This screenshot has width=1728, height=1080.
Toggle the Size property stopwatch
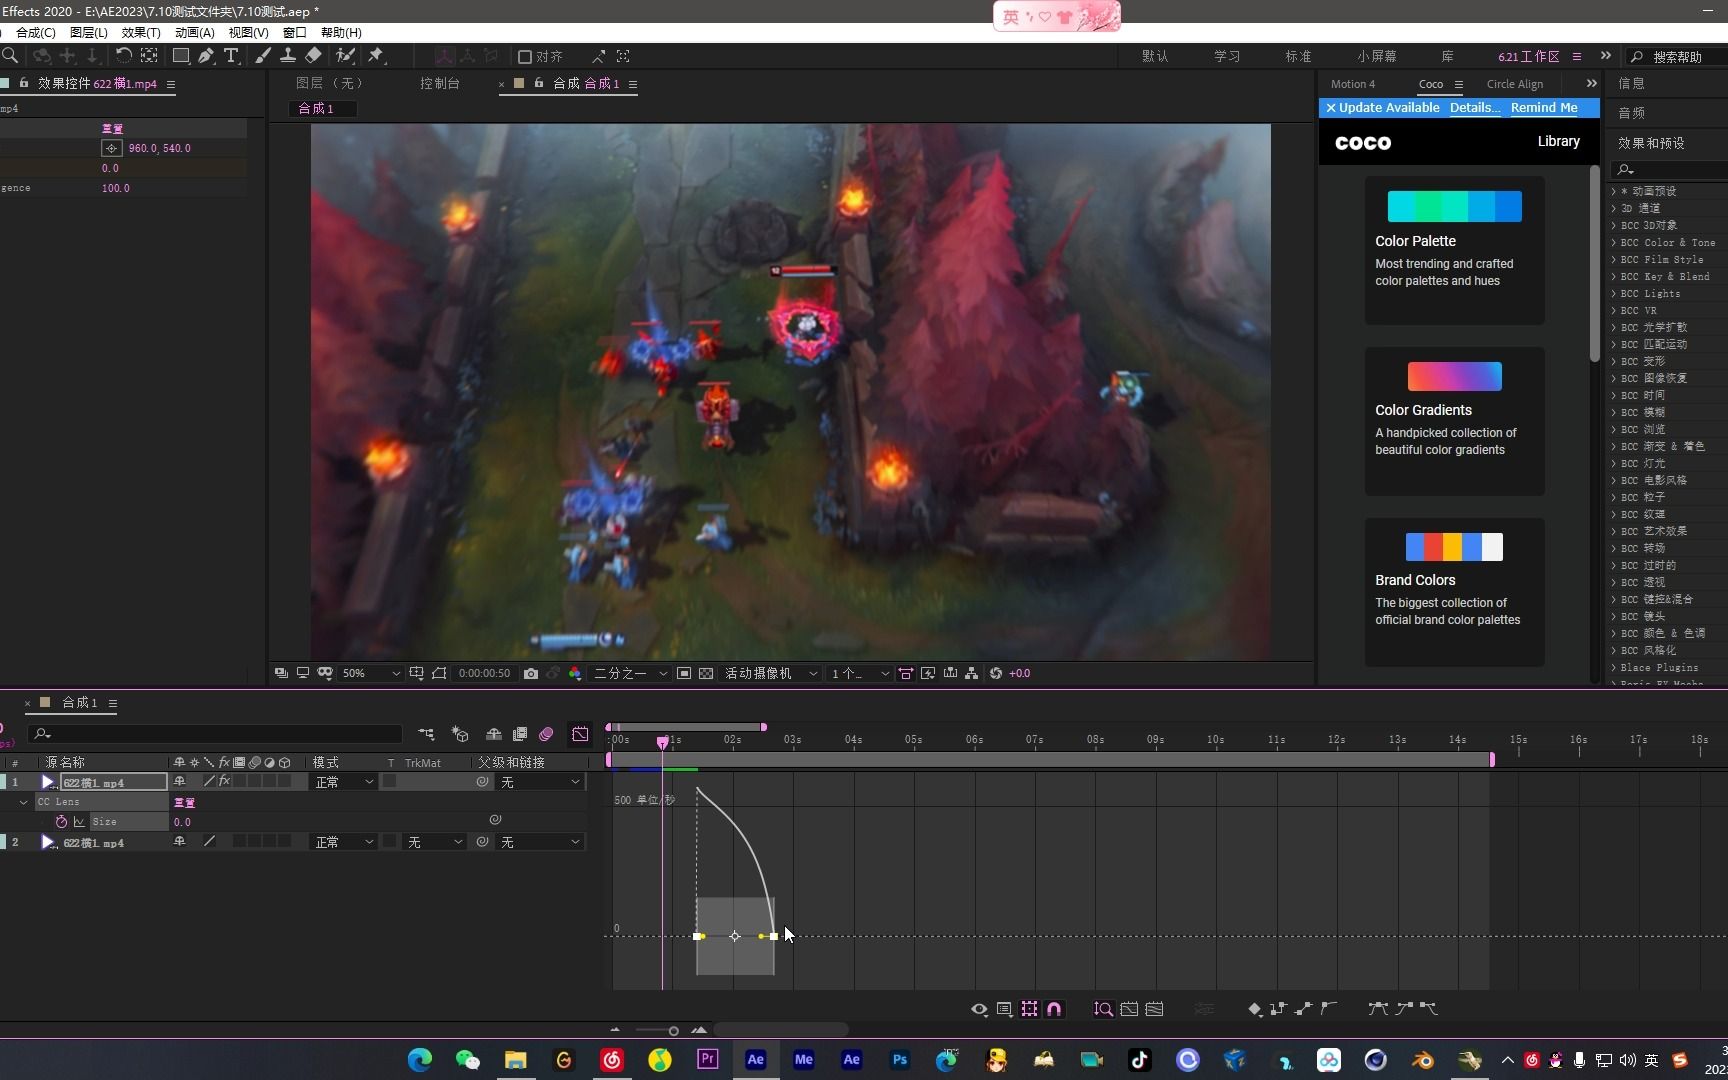pyautogui.click(x=61, y=822)
